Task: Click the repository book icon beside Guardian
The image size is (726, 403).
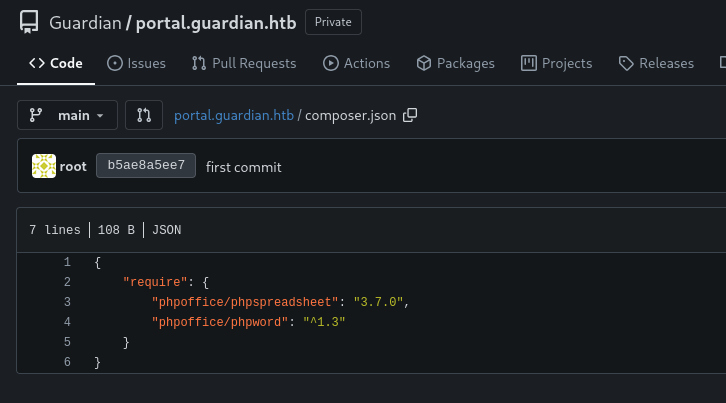Action: point(29,22)
